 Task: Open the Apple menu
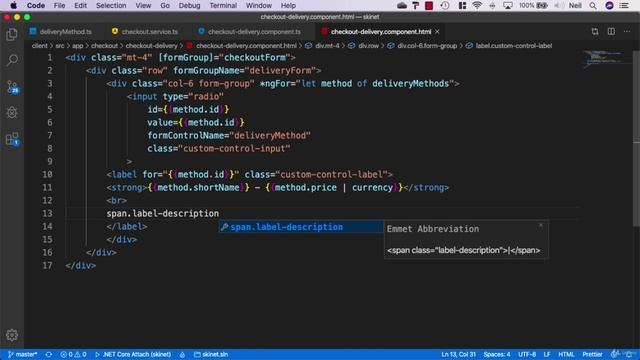tap(13, 6)
